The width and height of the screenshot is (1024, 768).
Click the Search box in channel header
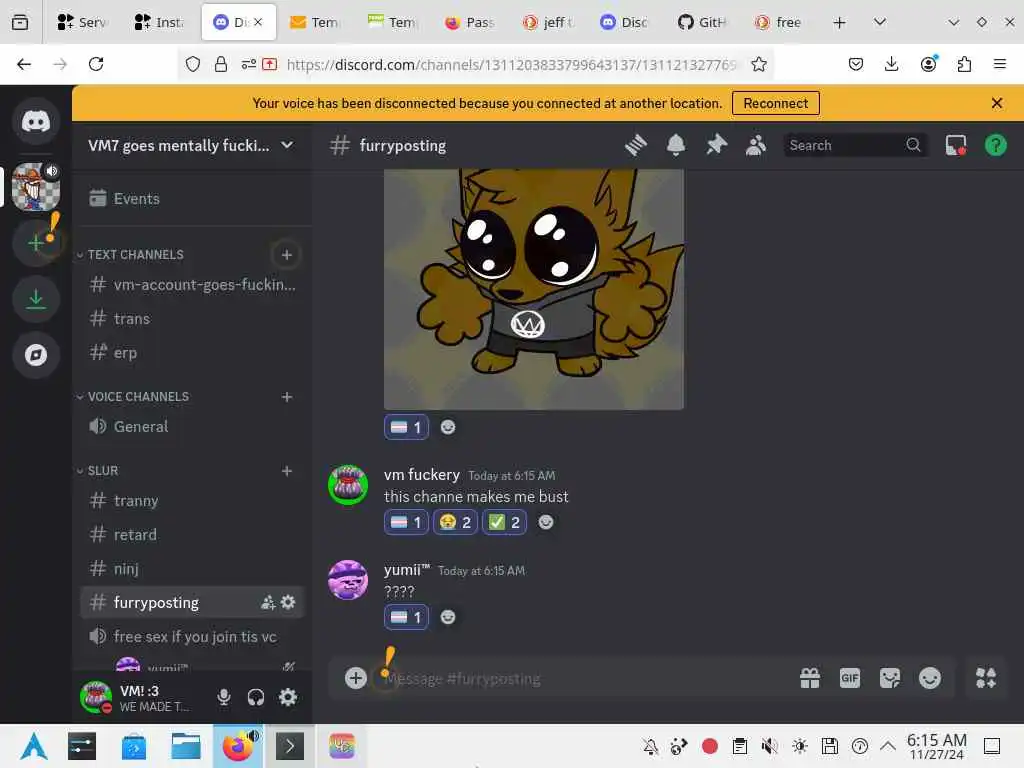point(854,145)
